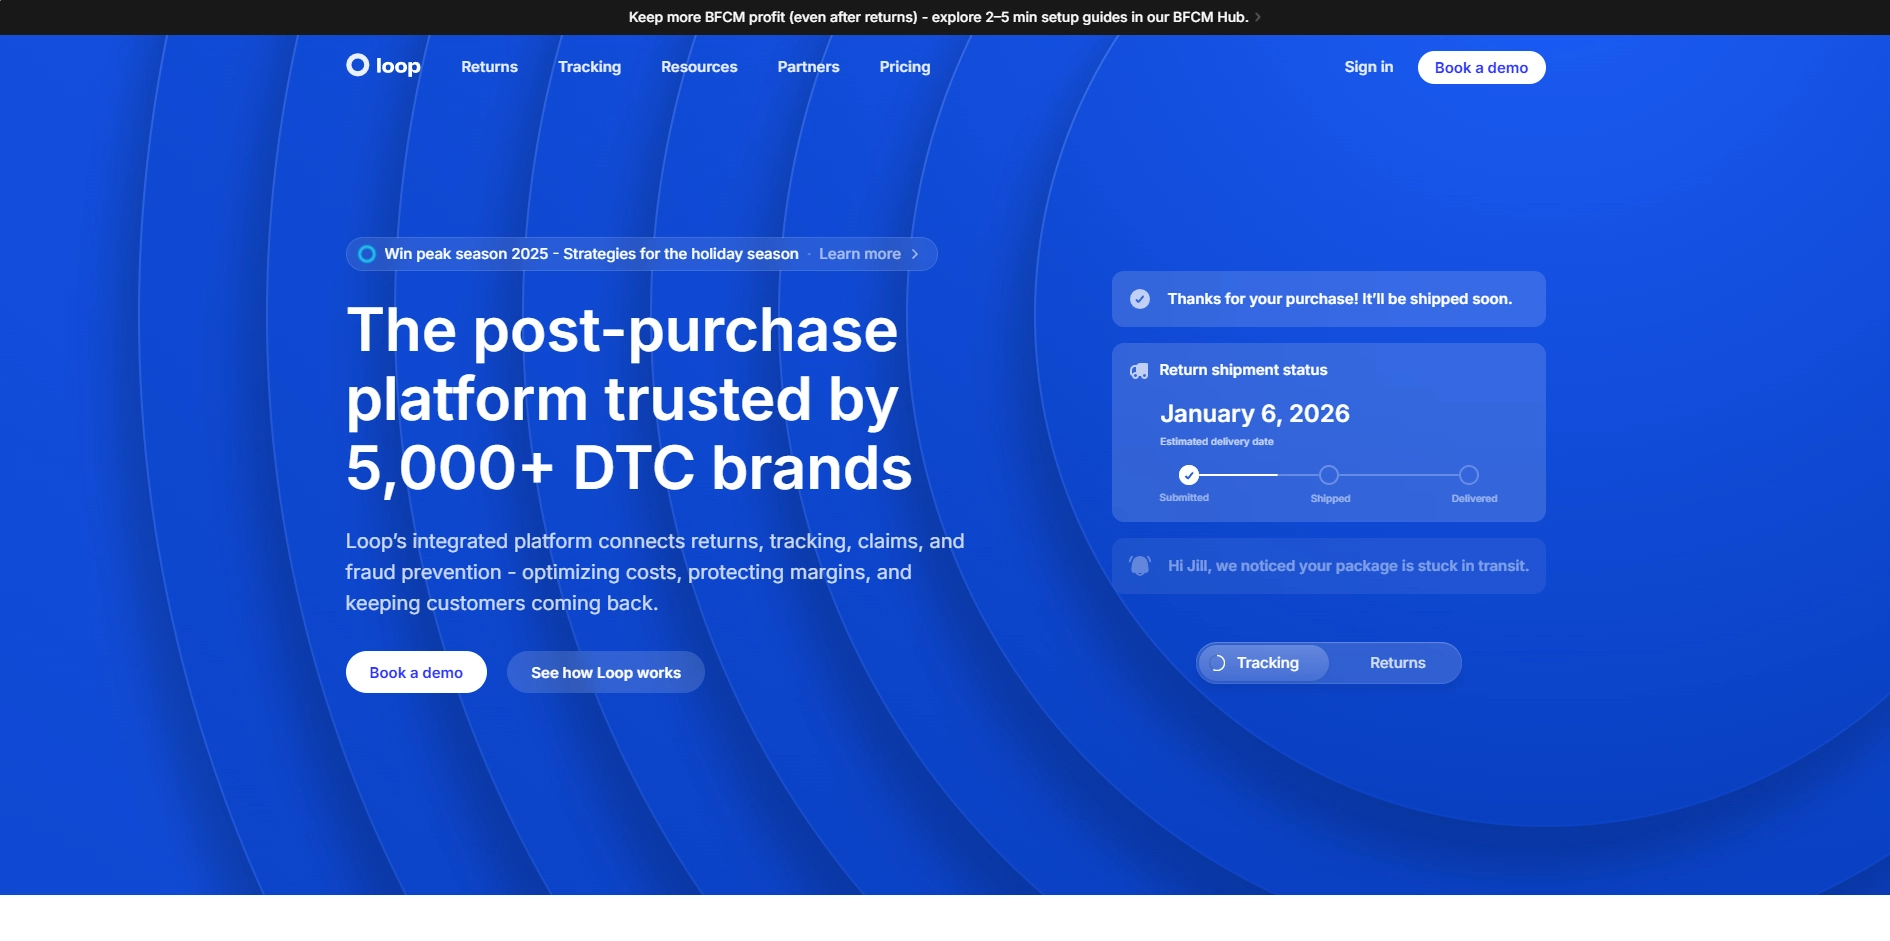The image size is (1890, 941).
Task: Click the truck icon next to Return shipment status
Action: click(x=1139, y=371)
